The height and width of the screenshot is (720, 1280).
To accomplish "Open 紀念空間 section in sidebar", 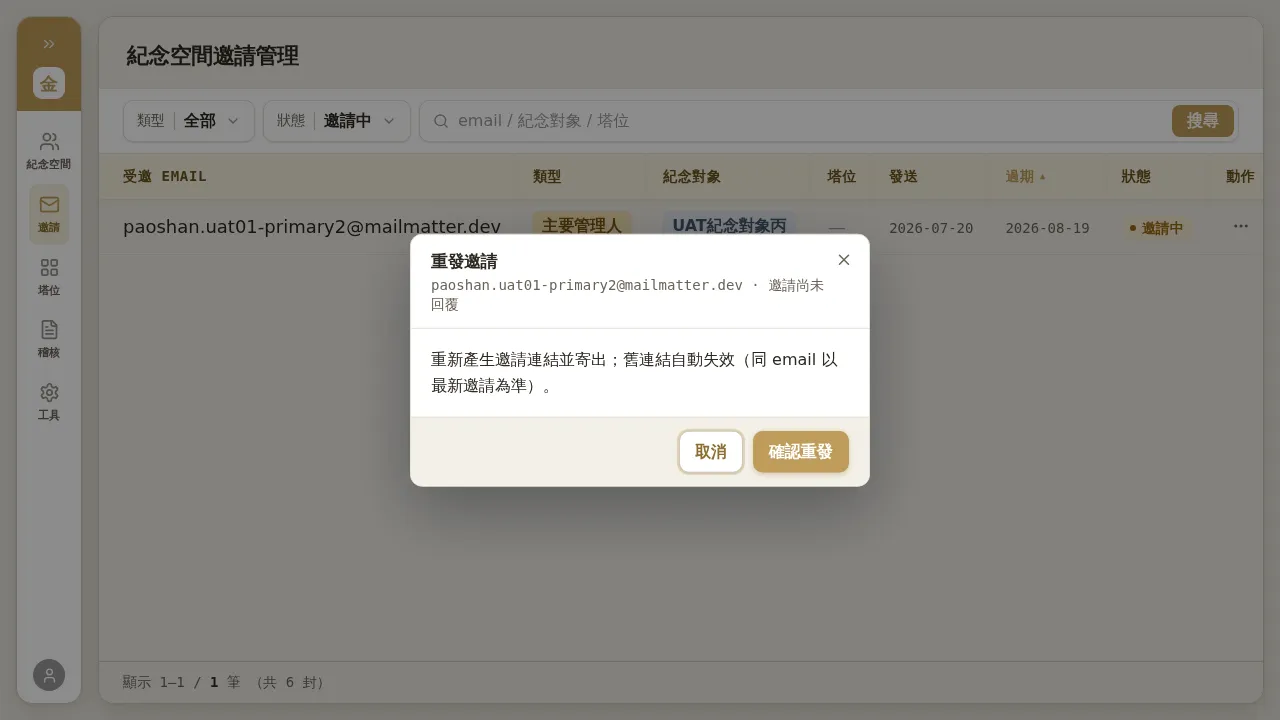I will pyautogui.click(x=49, y=151).
